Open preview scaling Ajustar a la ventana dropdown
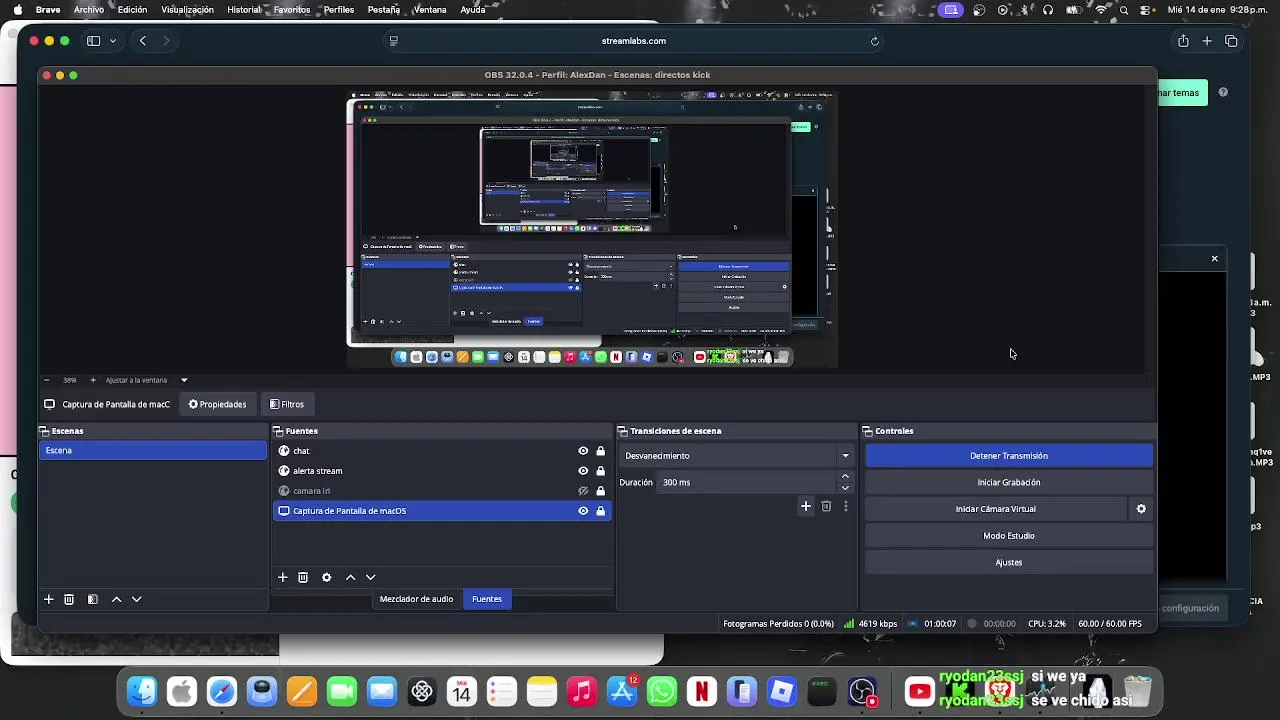This screenshot has width=1280, height=720. [146, 380]
